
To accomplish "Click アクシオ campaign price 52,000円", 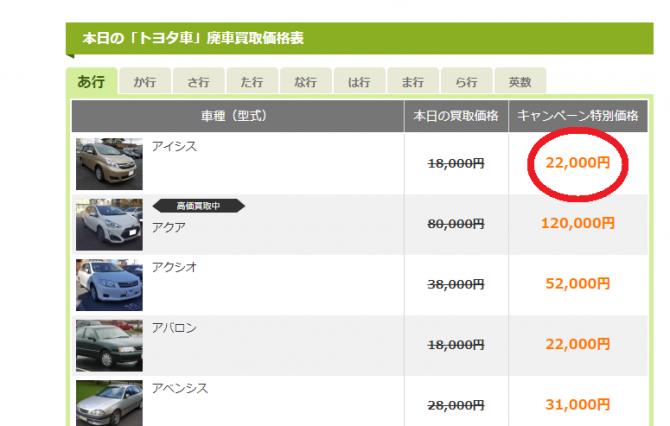I will click(x=578, y=284).
